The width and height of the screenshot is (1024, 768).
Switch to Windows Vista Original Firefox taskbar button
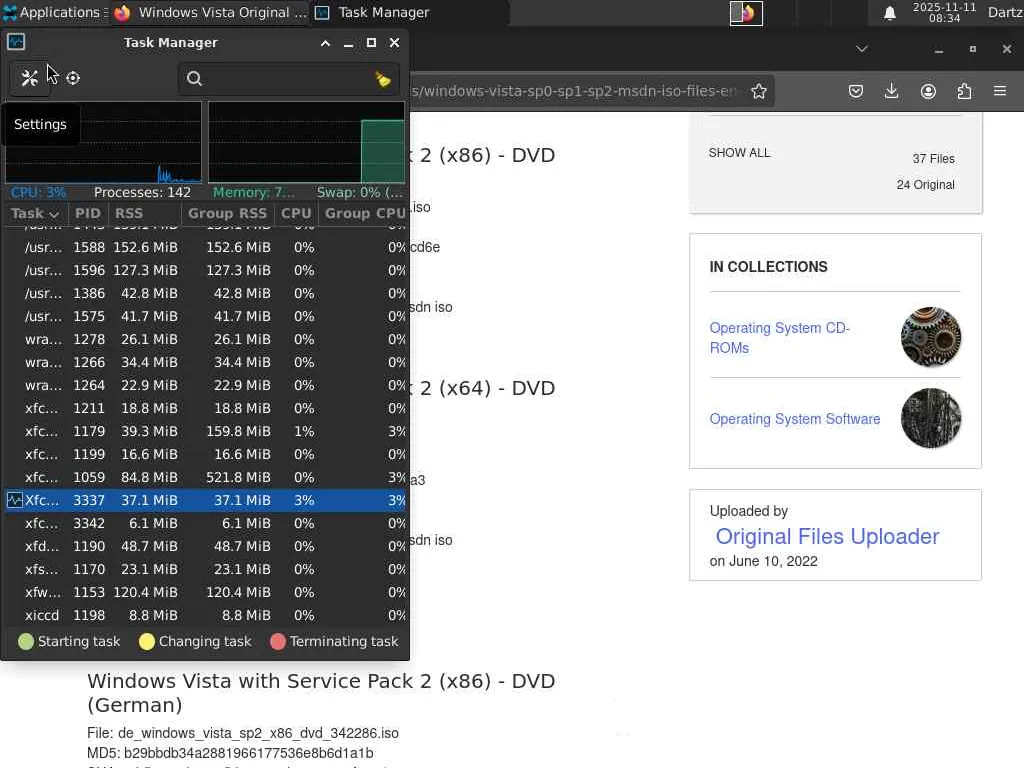click(x=212, y=12)
